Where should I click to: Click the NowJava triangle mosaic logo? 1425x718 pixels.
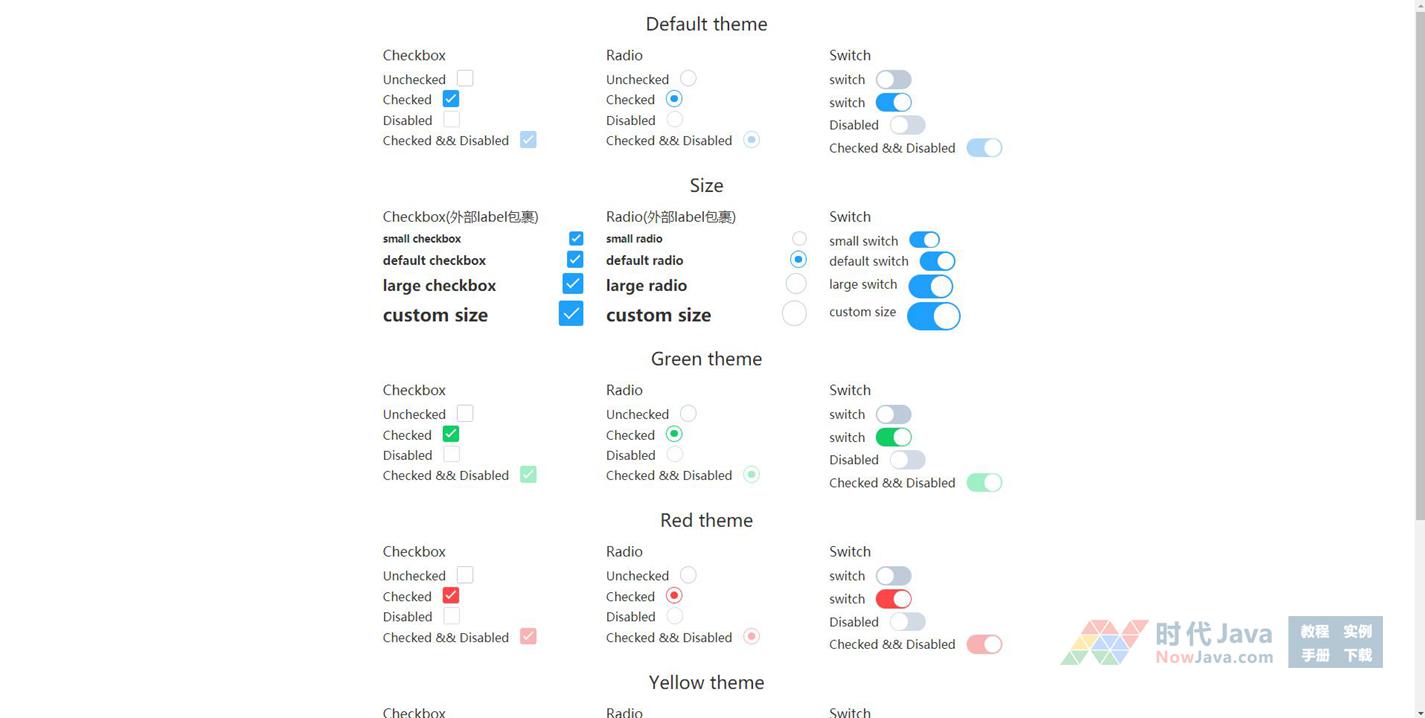tap(1104, 642)
